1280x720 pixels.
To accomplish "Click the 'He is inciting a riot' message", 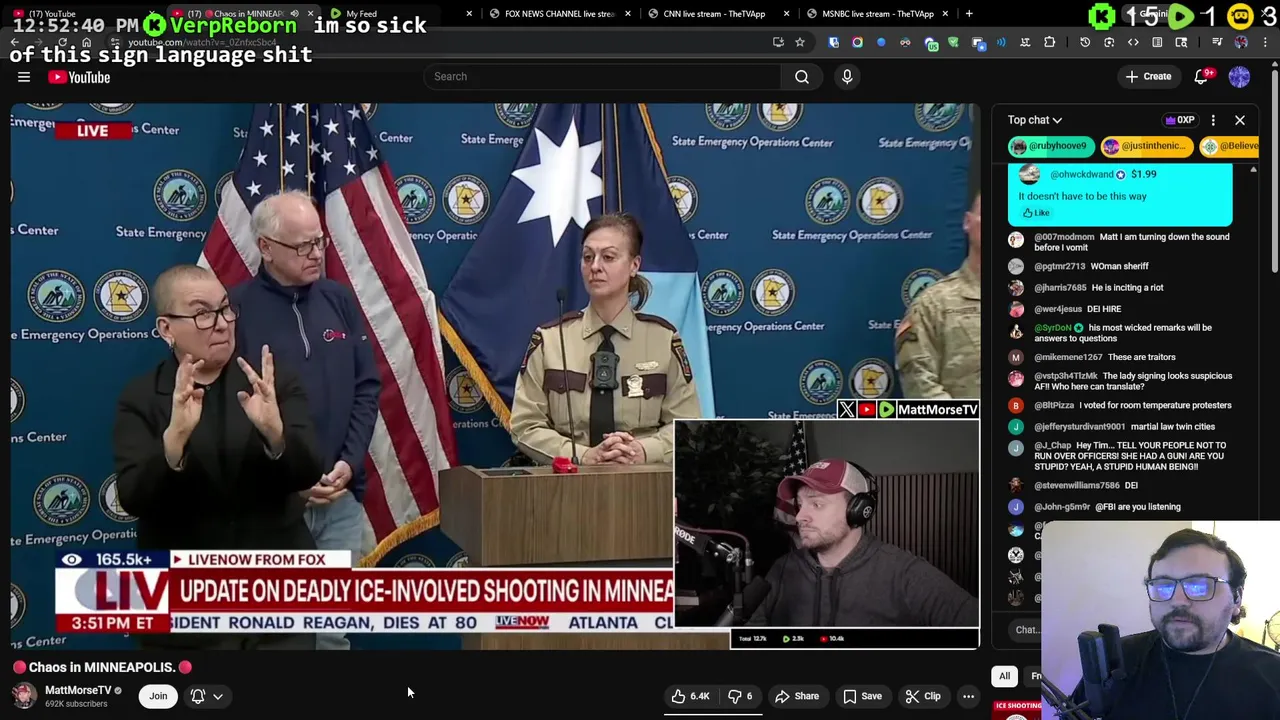I will tap(1127, 287).
